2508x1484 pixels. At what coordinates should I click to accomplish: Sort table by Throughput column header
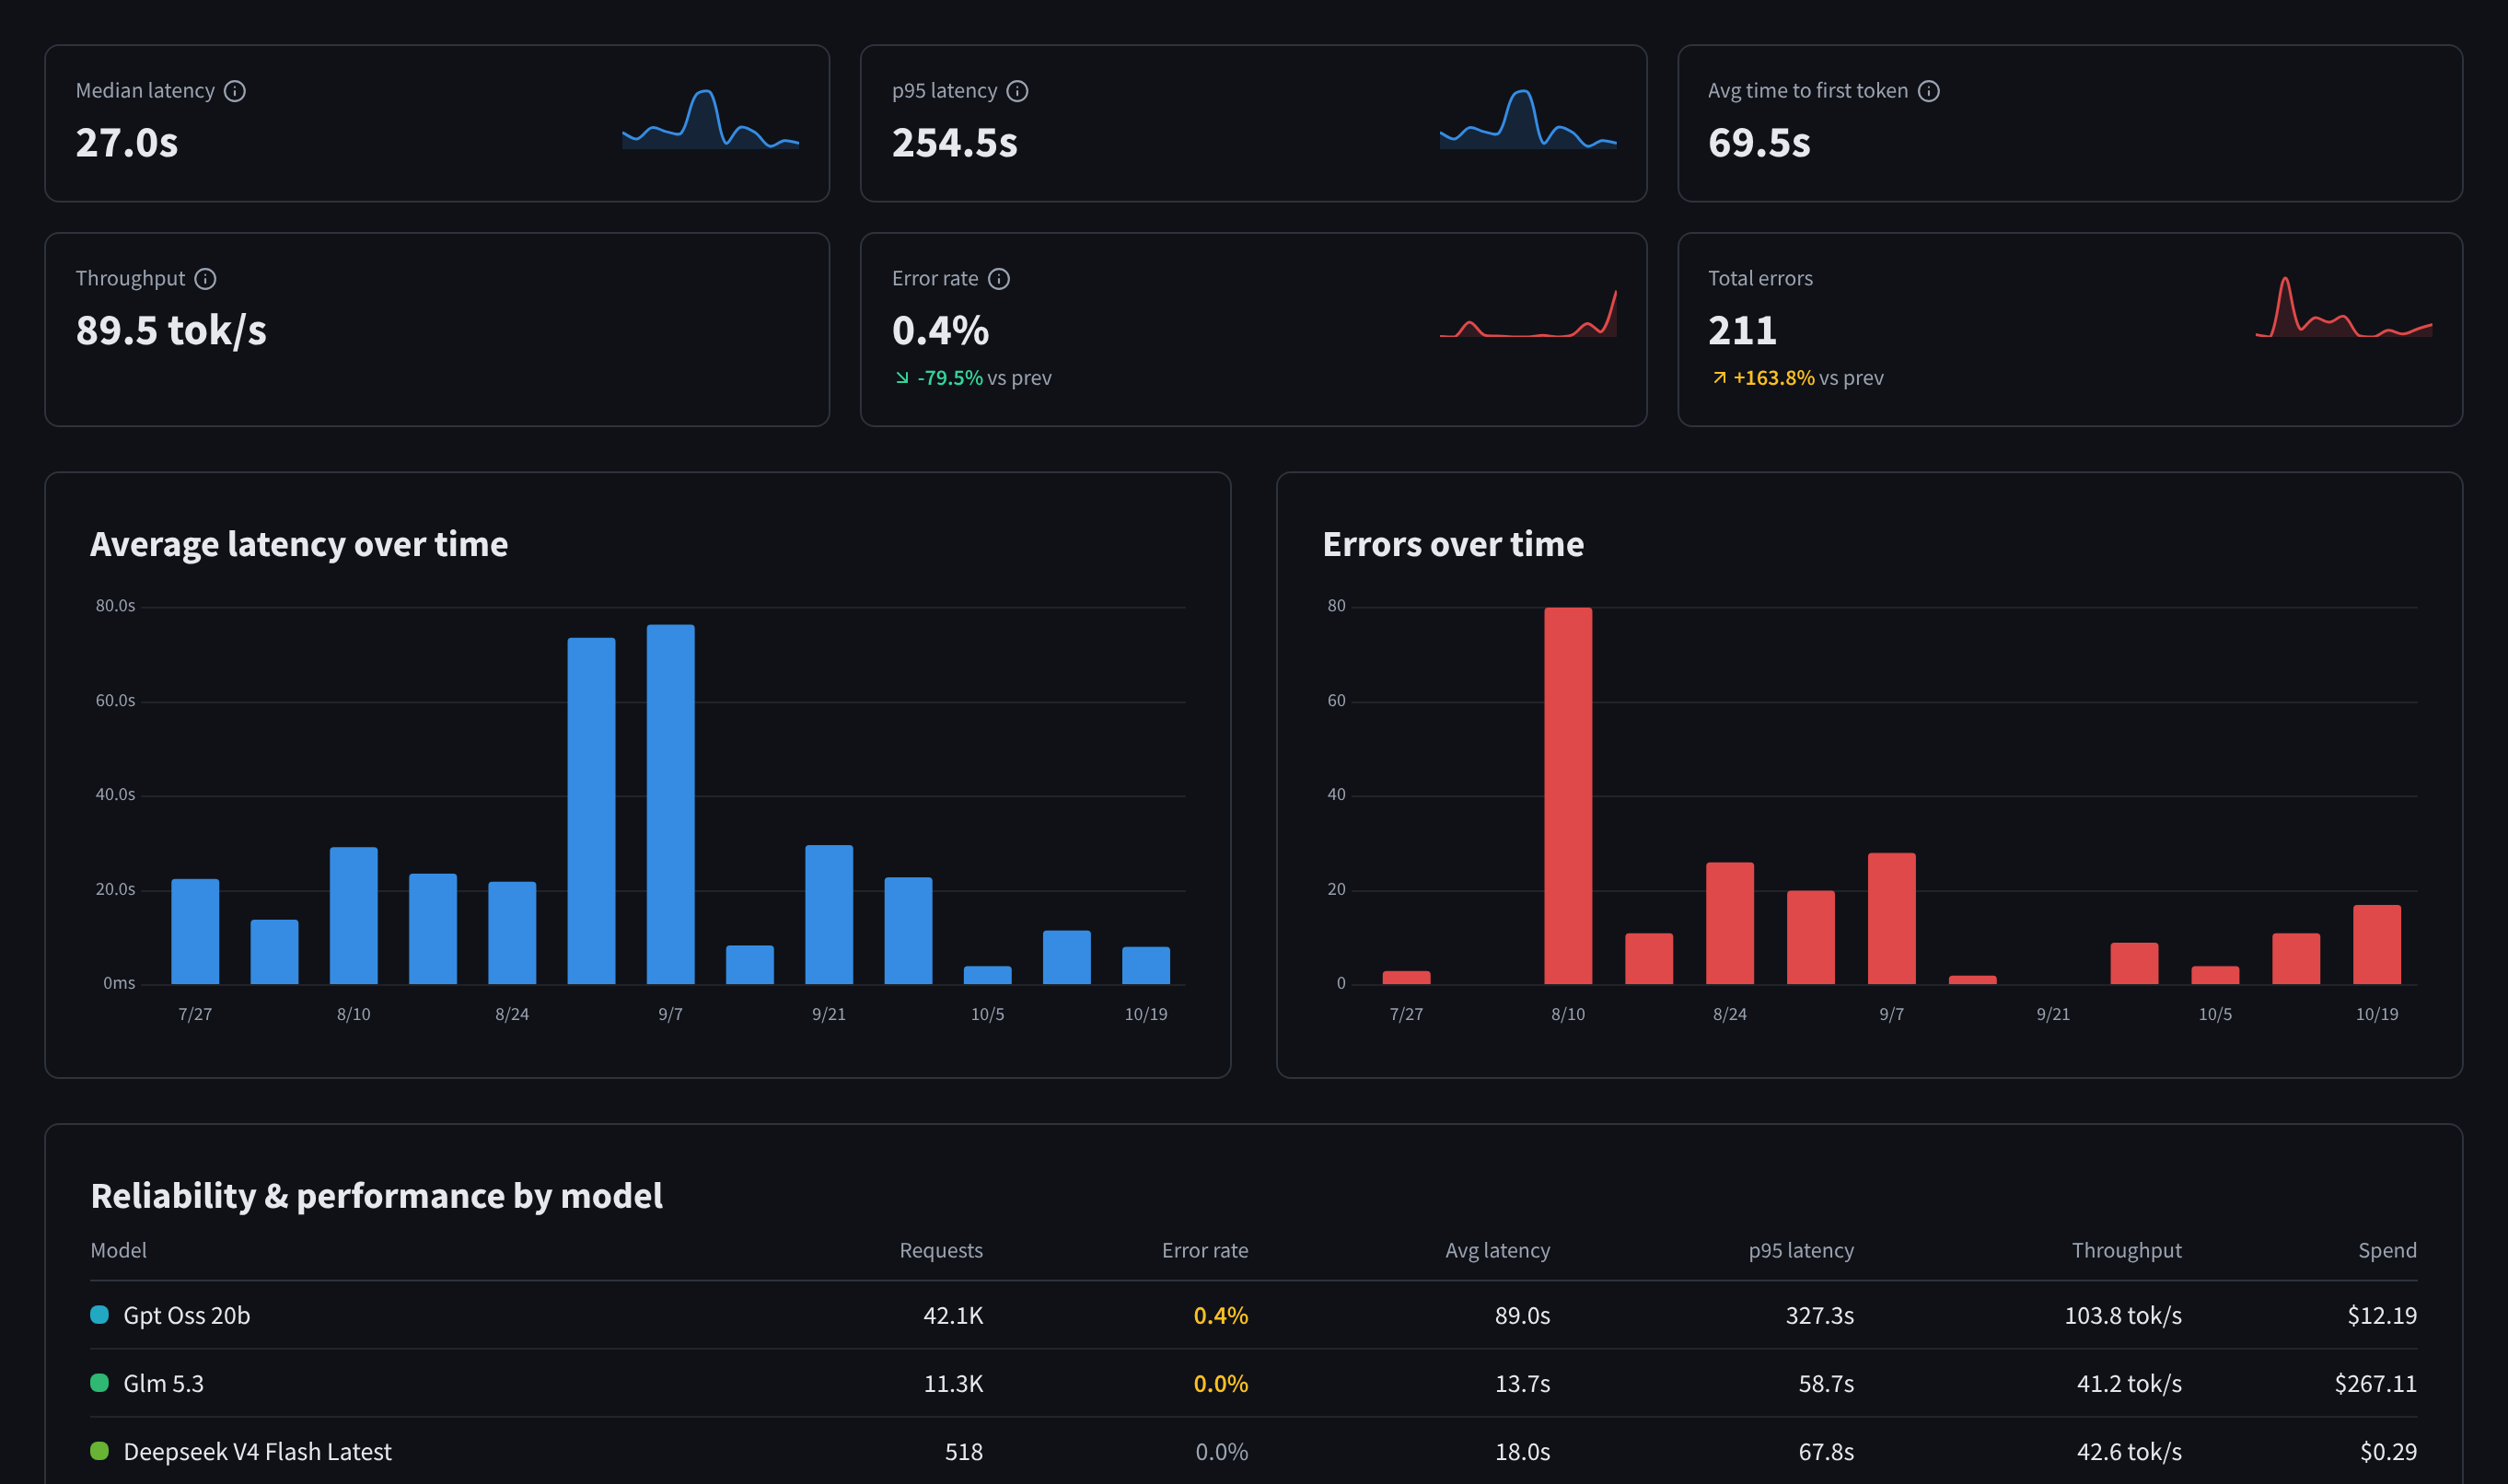[2126, 1250]
